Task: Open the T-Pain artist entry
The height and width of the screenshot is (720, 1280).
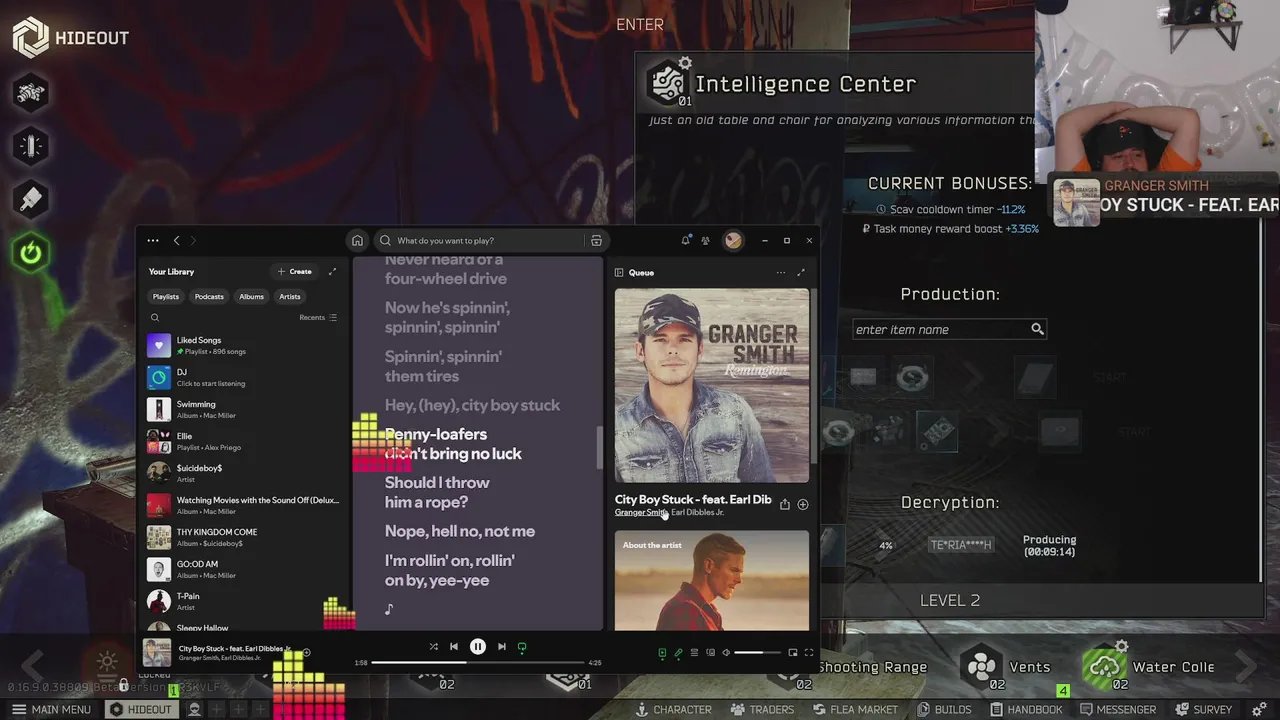Action: coord(243,602)
